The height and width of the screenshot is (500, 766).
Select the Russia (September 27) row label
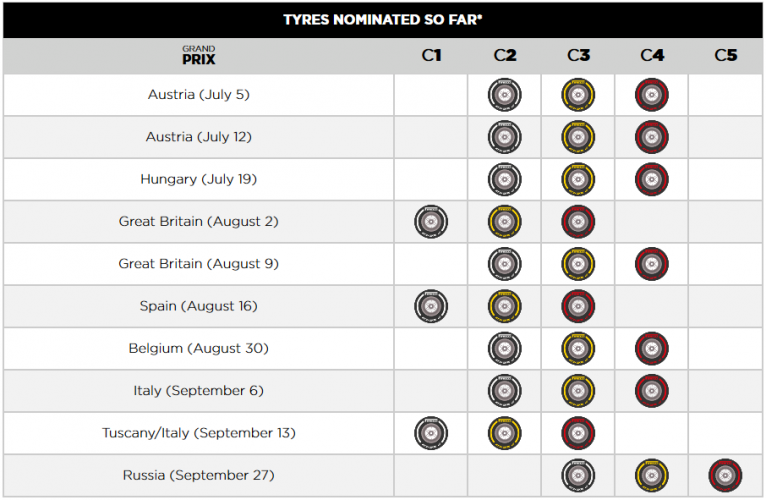click(x=198, y=475)
